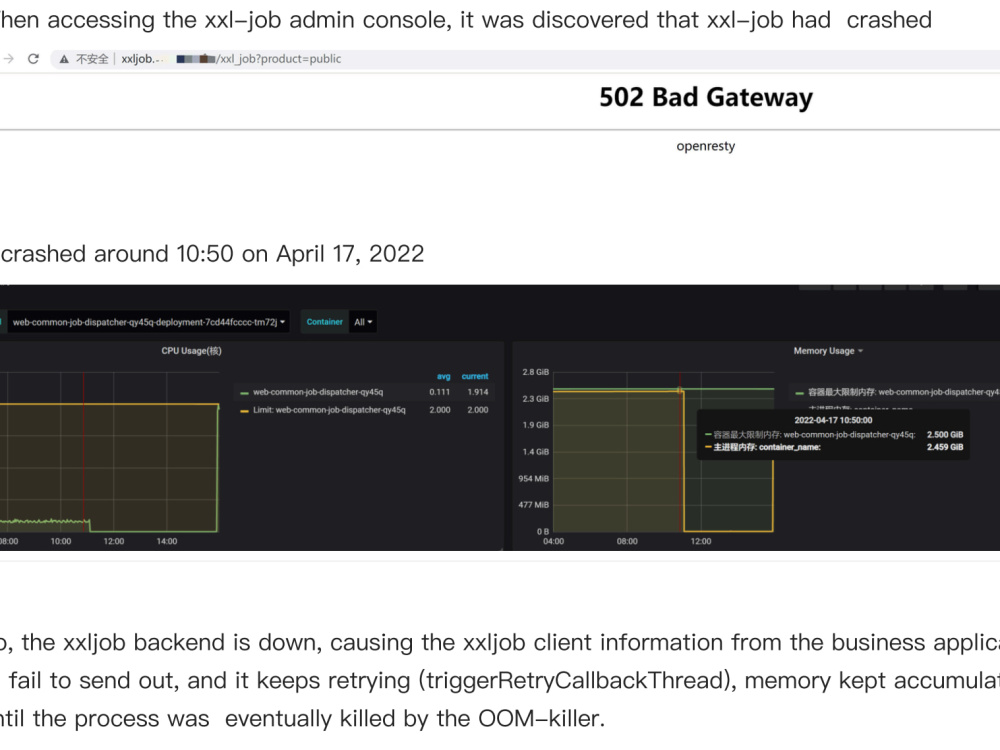Click the 12:00 tick on CPU chart axis
Image resolution: width=1000 pixels, height=750 pixels.
point(114,541)
